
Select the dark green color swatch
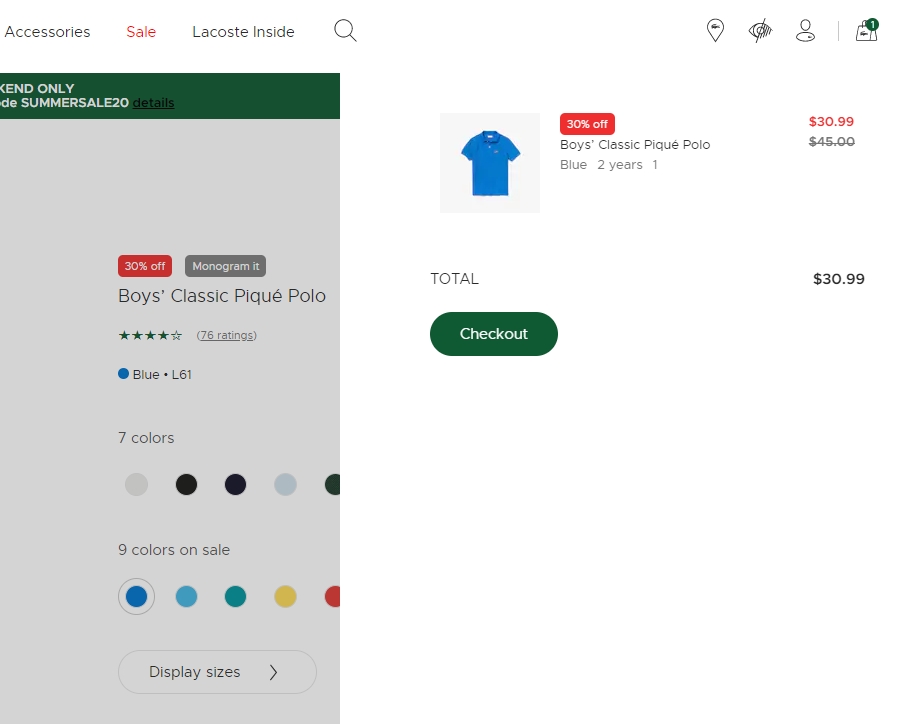pos(333,484)
